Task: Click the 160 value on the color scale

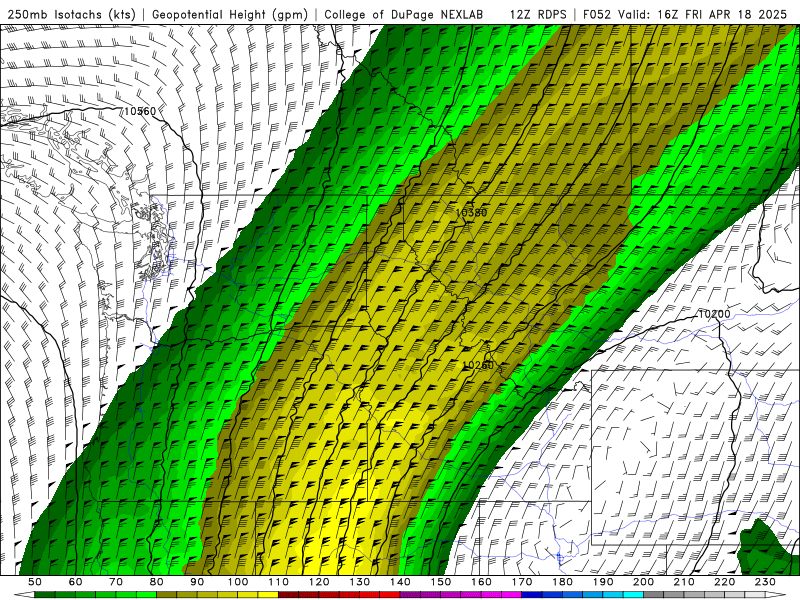Action: click(481, 582)
